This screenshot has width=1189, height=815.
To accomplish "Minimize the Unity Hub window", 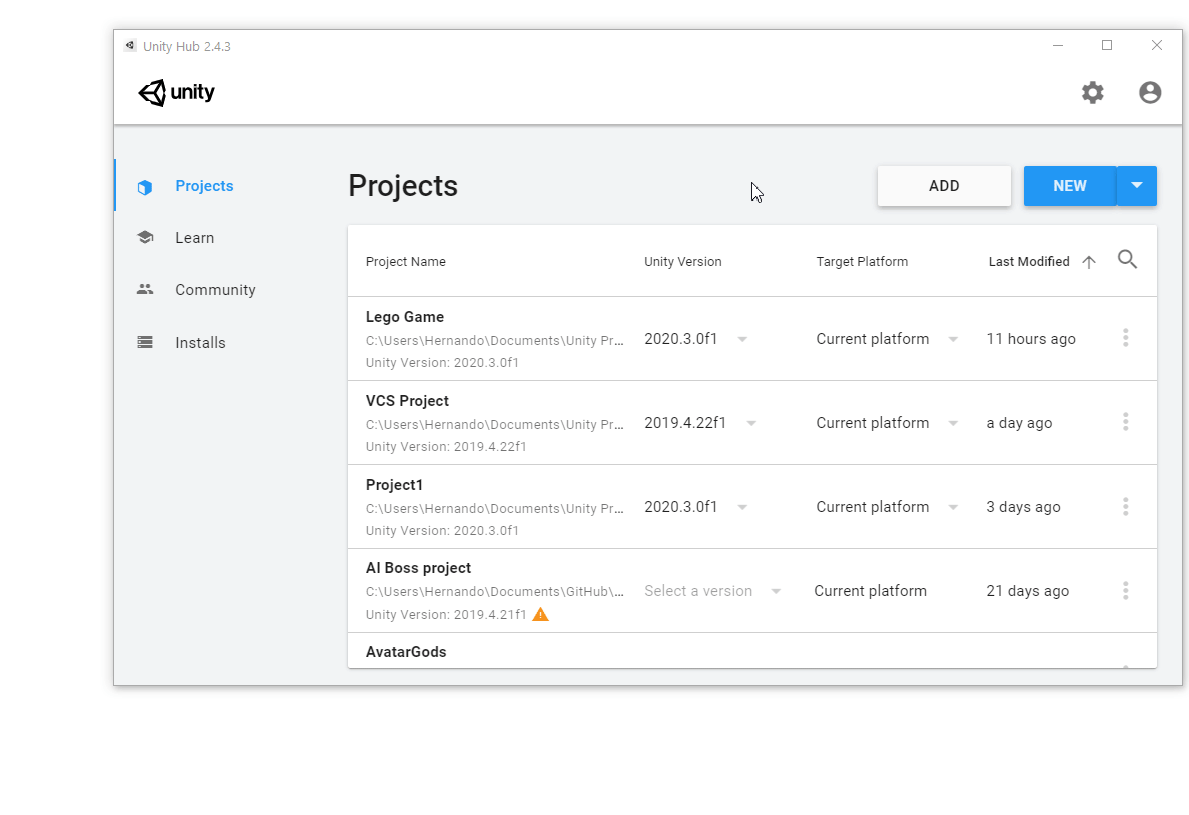I will click(1058, 45).
